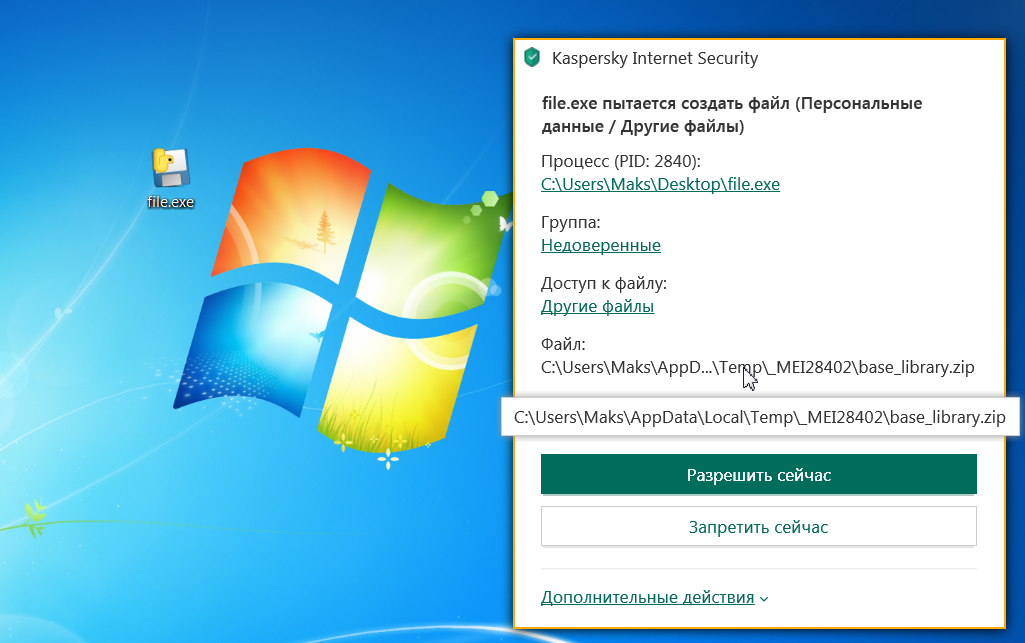Open the Недоверенные group link
The width and height of the screenshot is (1025, 643).
(x=601, y=245)
